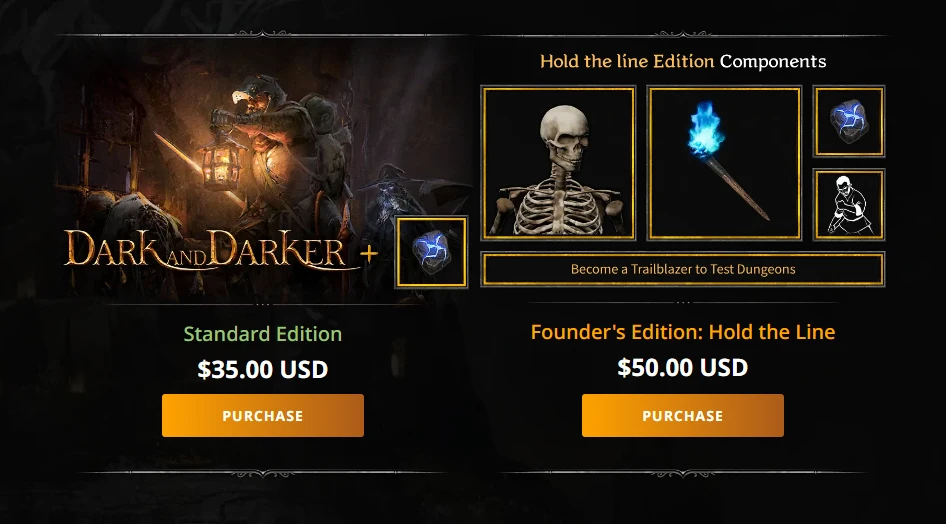Click Founder's Edition: Hold the Line title
The height and width of the screenshot is (524, 946).
point(682,332)
